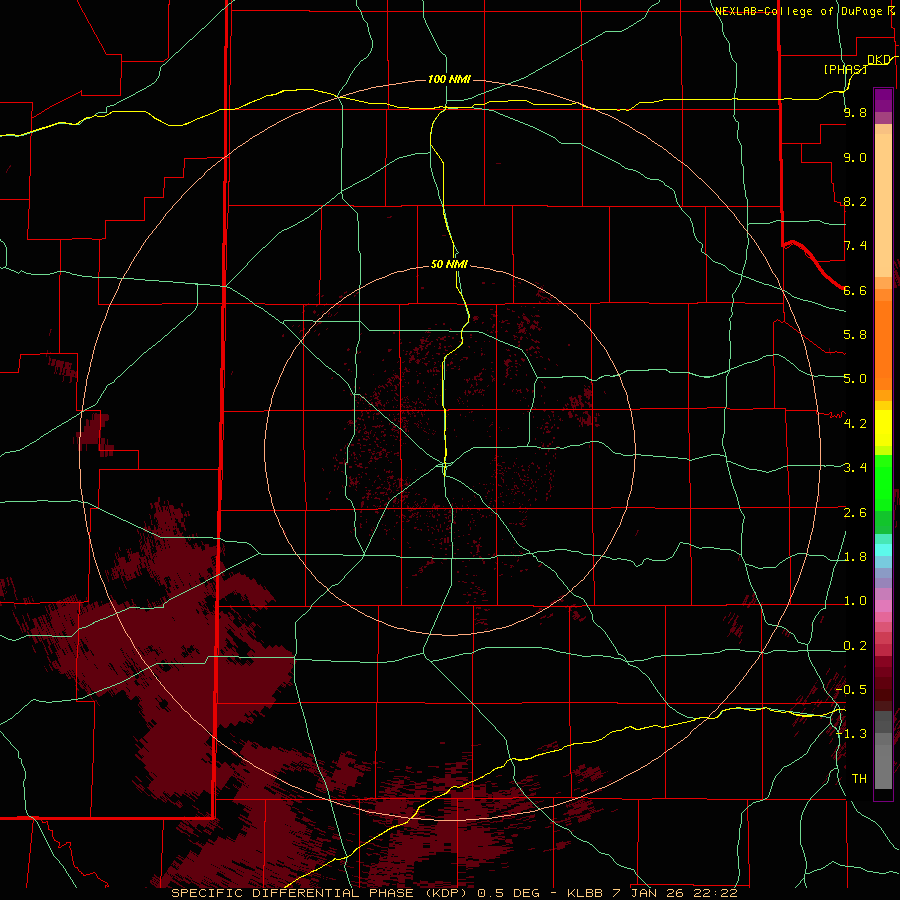Click the TH label on the color scale
Screen dimensions: 900x900
pyautogui.click(x=859, y=779)
